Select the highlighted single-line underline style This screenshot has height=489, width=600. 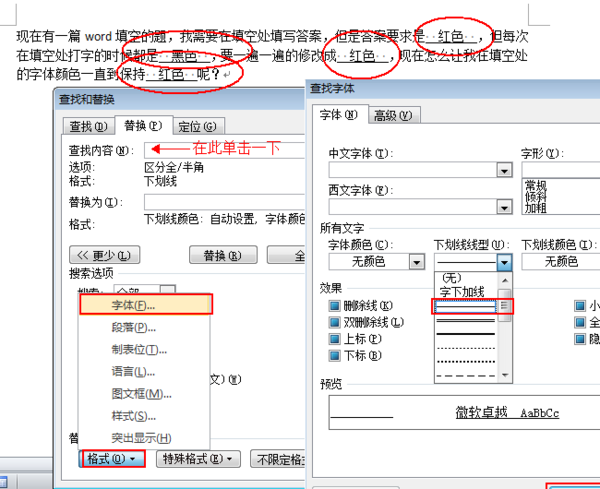[x=466, y=306]
